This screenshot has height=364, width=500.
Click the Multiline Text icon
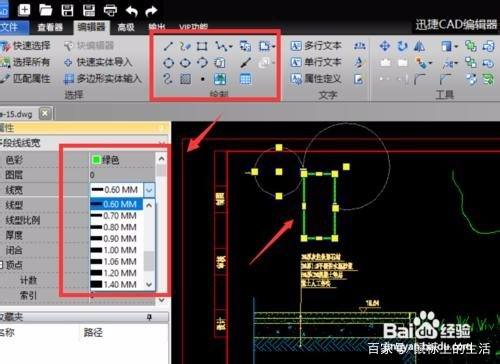pyautogui.click(x=296, y=46)
